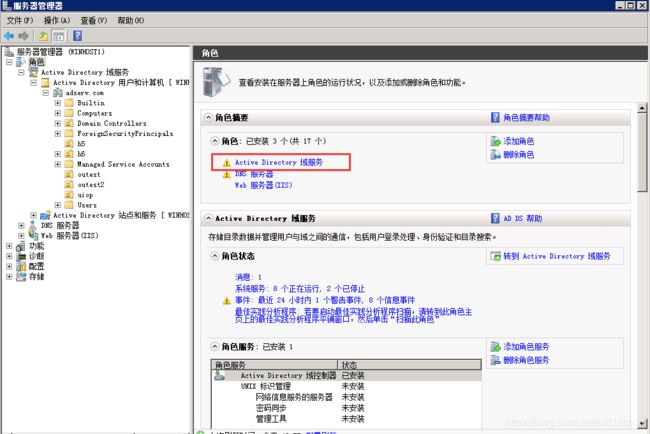Open the AD DS 帮助 link
Viewport: 650px width, 434px height.
pos(522,218)
